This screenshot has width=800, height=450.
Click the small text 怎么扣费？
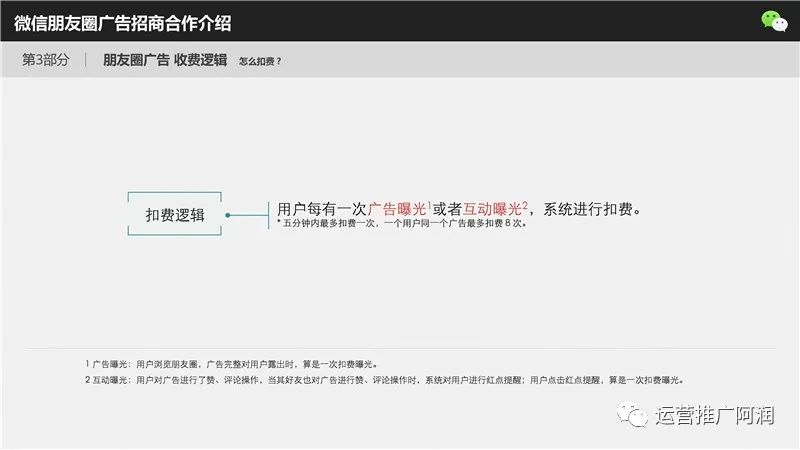[260, 61]
